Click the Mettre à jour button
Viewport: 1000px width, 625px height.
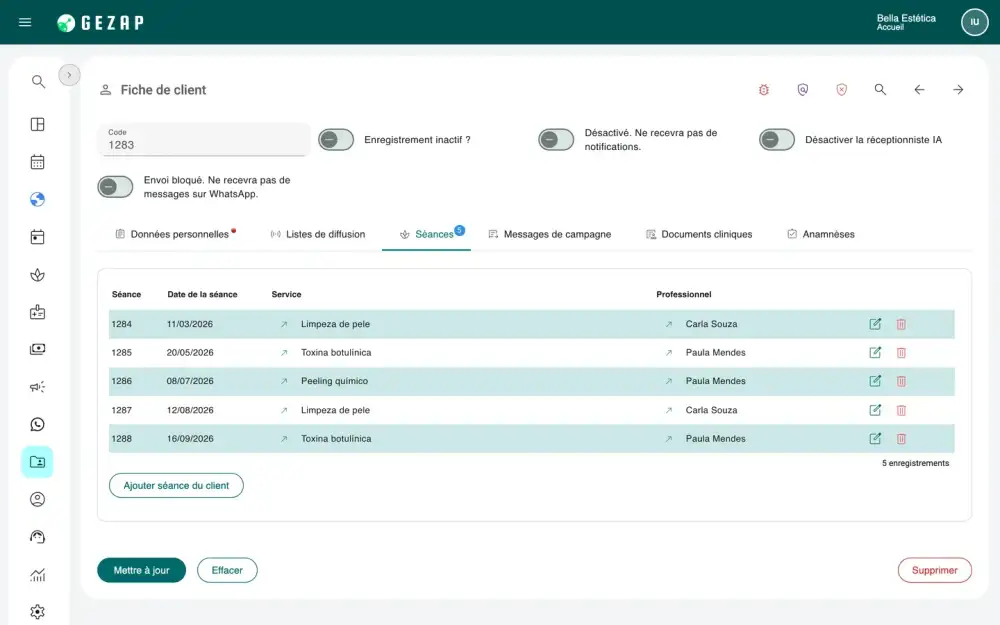[x=142, y=570]
